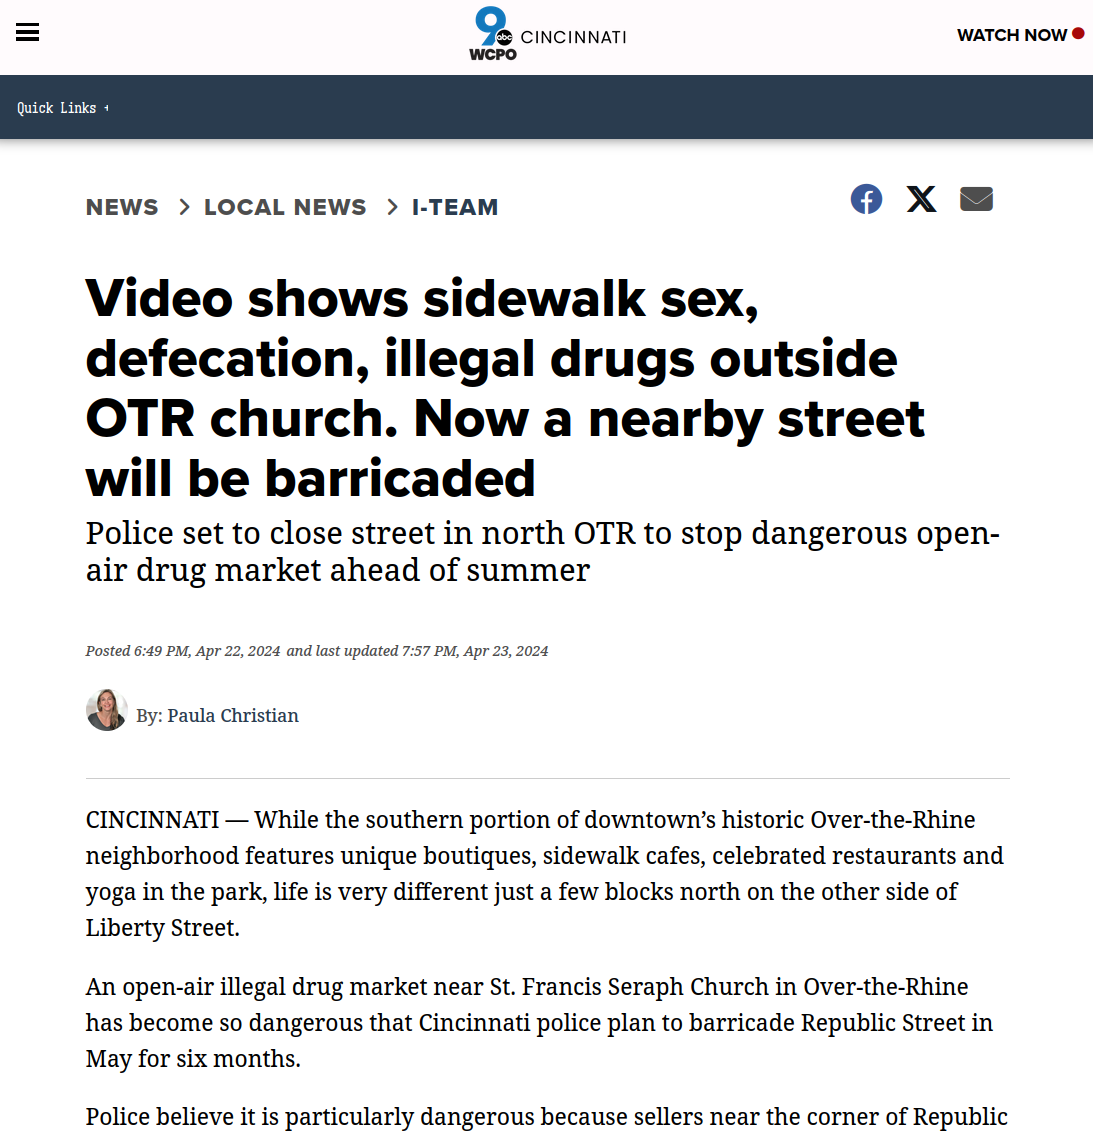Click the 'last updated 7:57 PM, Apr 23, 2024' text
The height and width of the screenshot is (1137, 1093).
430,651
